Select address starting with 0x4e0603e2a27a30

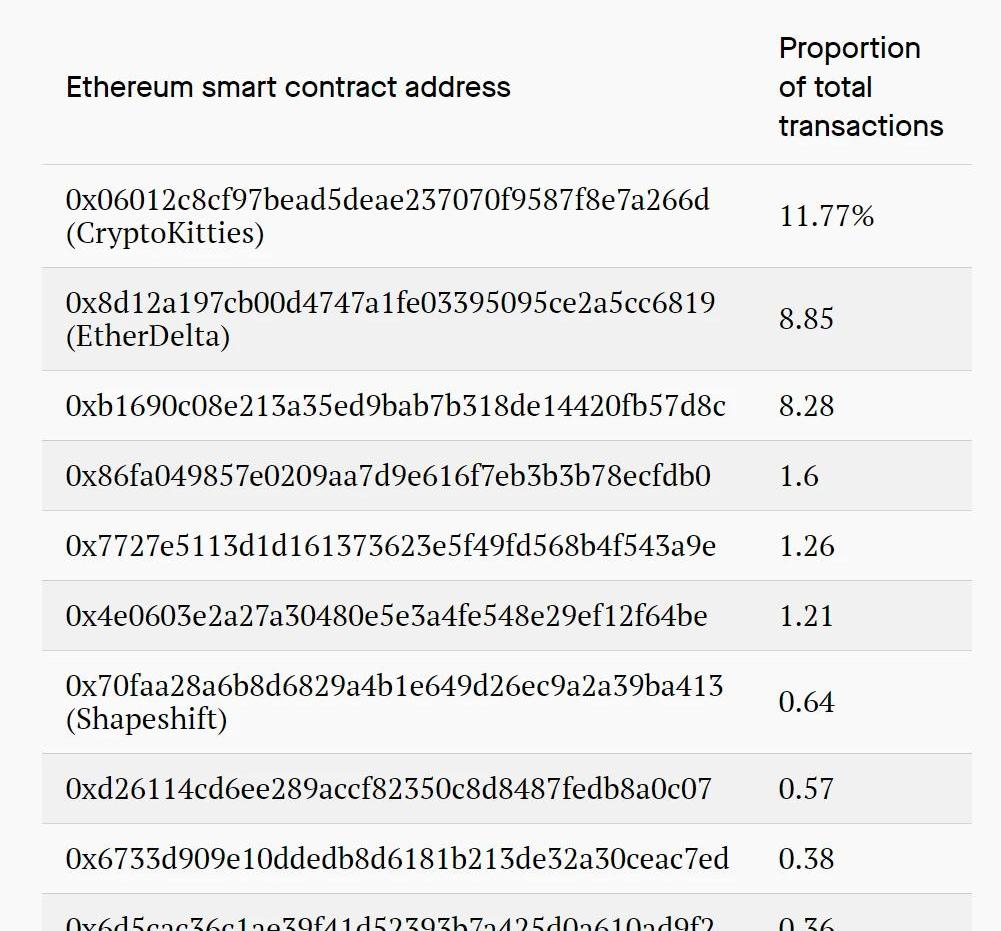[386, 616]
